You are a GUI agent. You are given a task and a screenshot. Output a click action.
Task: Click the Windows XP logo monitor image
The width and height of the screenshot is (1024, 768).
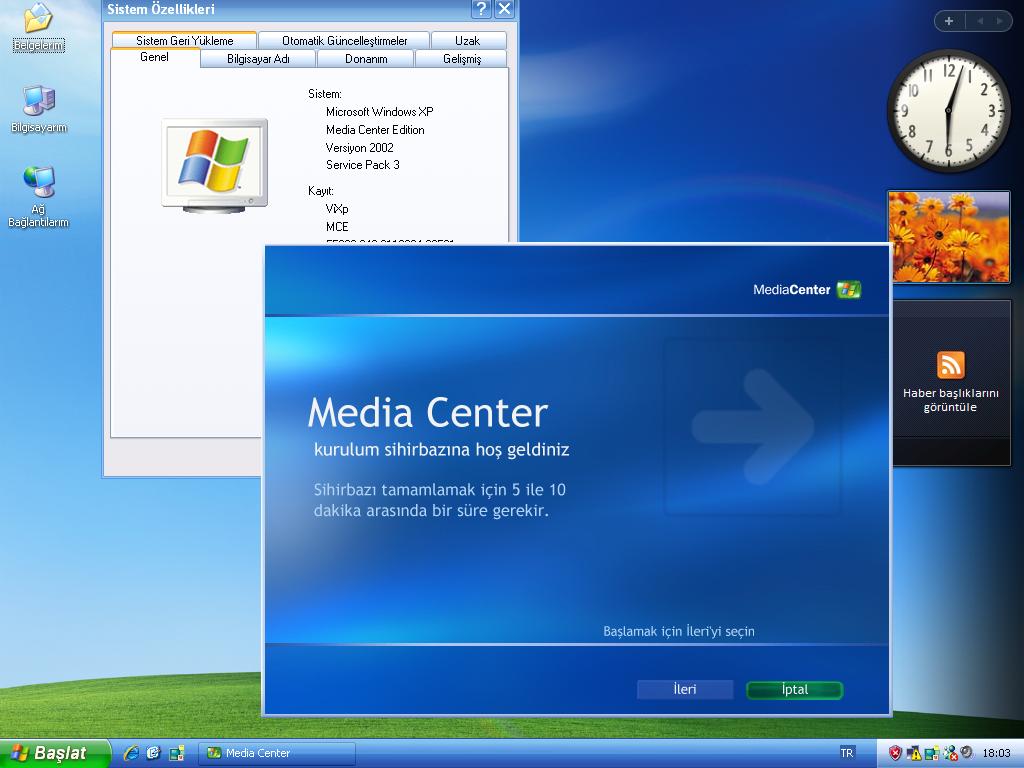tap(215, 165)
